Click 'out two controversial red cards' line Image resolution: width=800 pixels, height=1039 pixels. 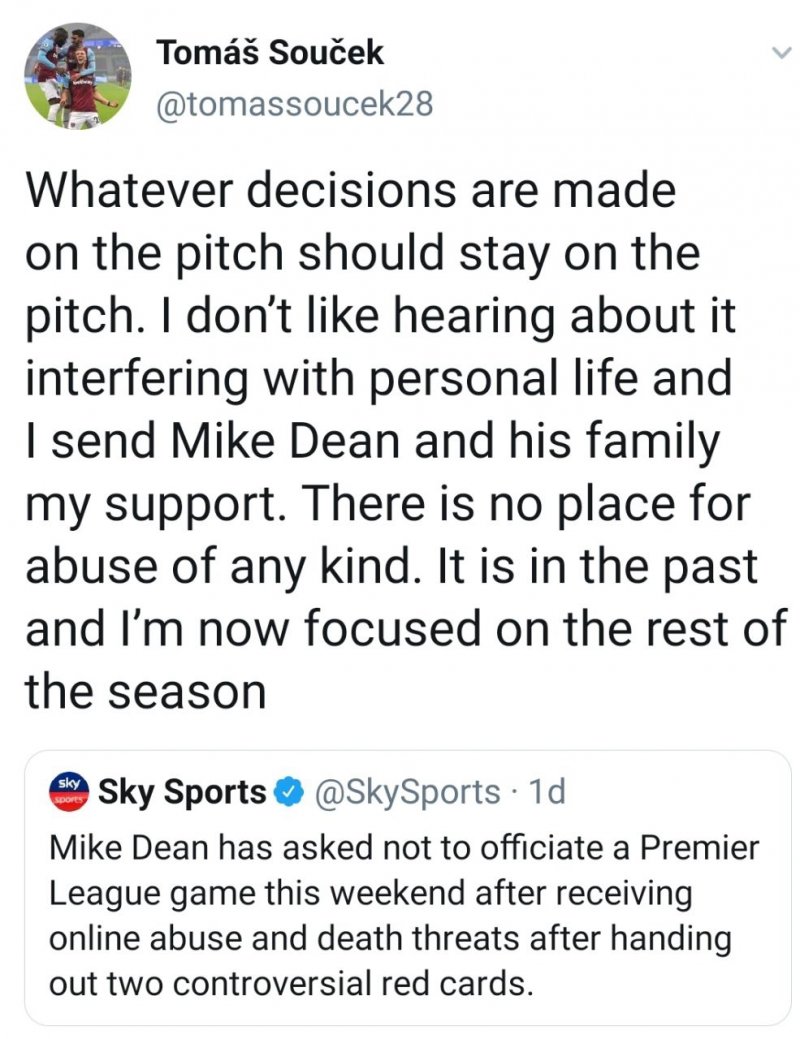coord(288,983)
